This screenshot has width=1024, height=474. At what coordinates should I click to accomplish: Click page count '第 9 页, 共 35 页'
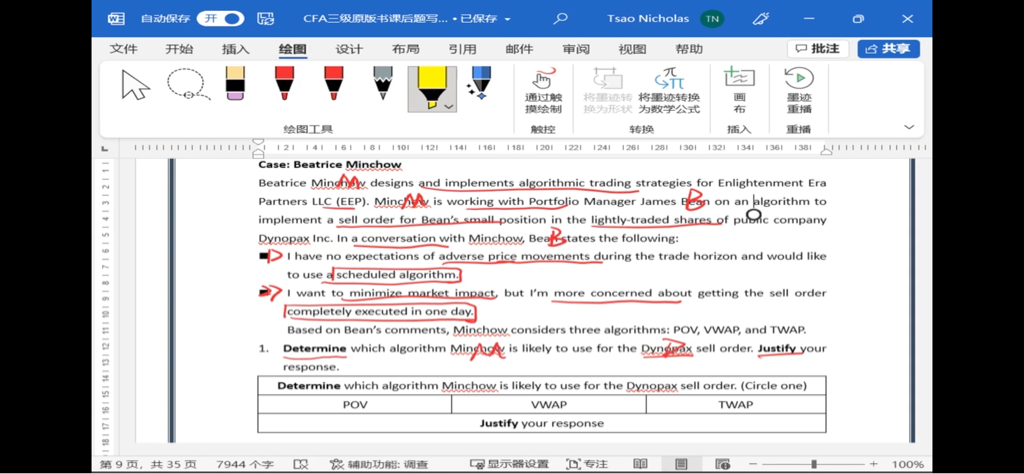(x=148, y=464)
